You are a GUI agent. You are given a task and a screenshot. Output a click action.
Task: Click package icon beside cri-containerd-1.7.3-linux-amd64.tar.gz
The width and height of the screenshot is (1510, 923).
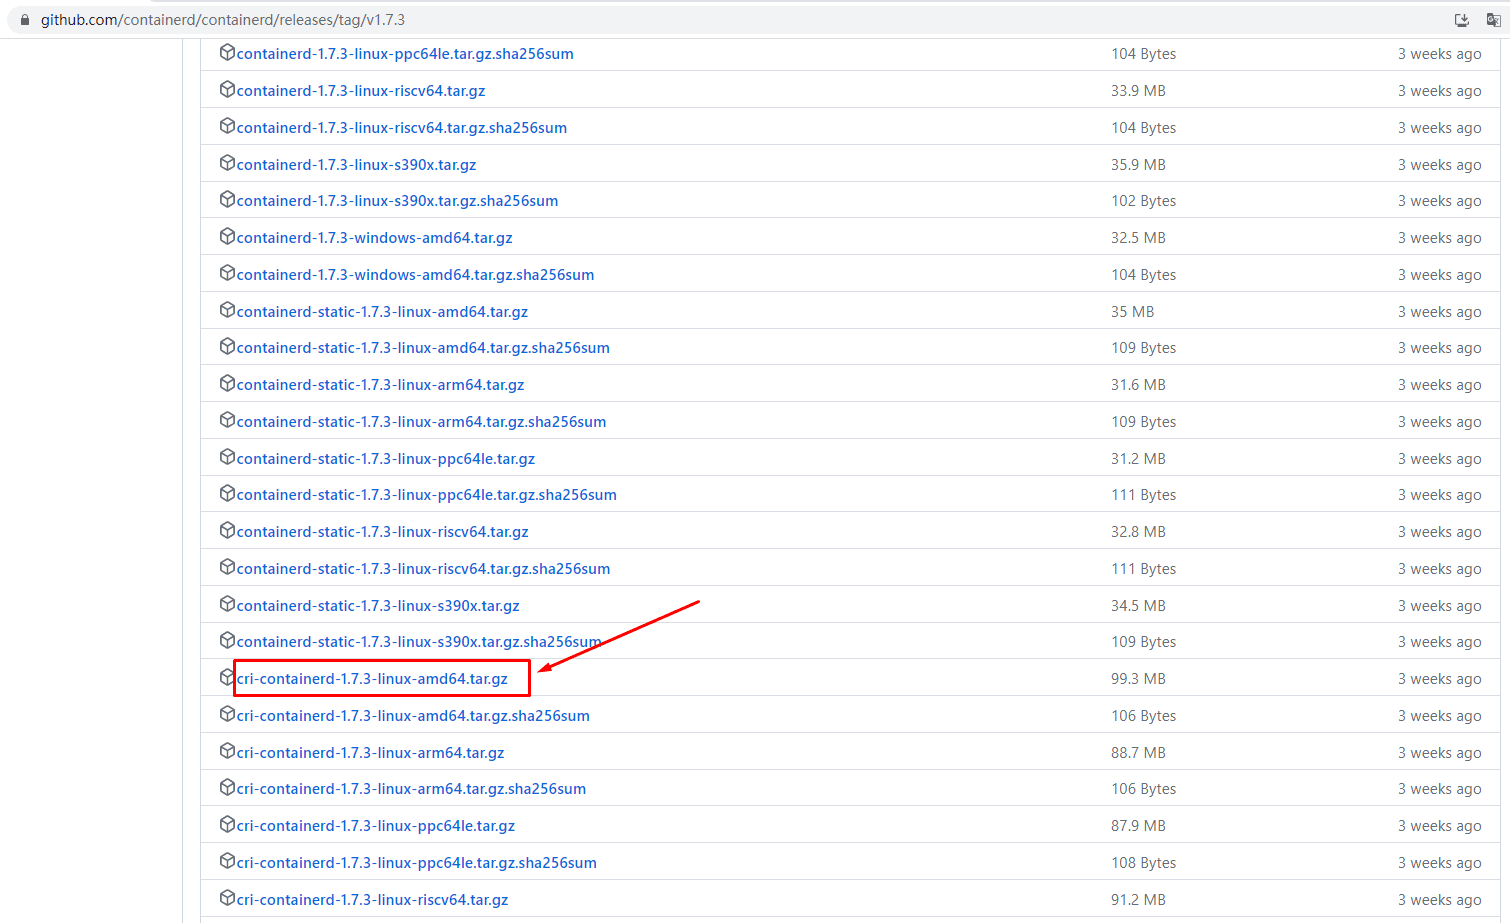click(227, 677)
